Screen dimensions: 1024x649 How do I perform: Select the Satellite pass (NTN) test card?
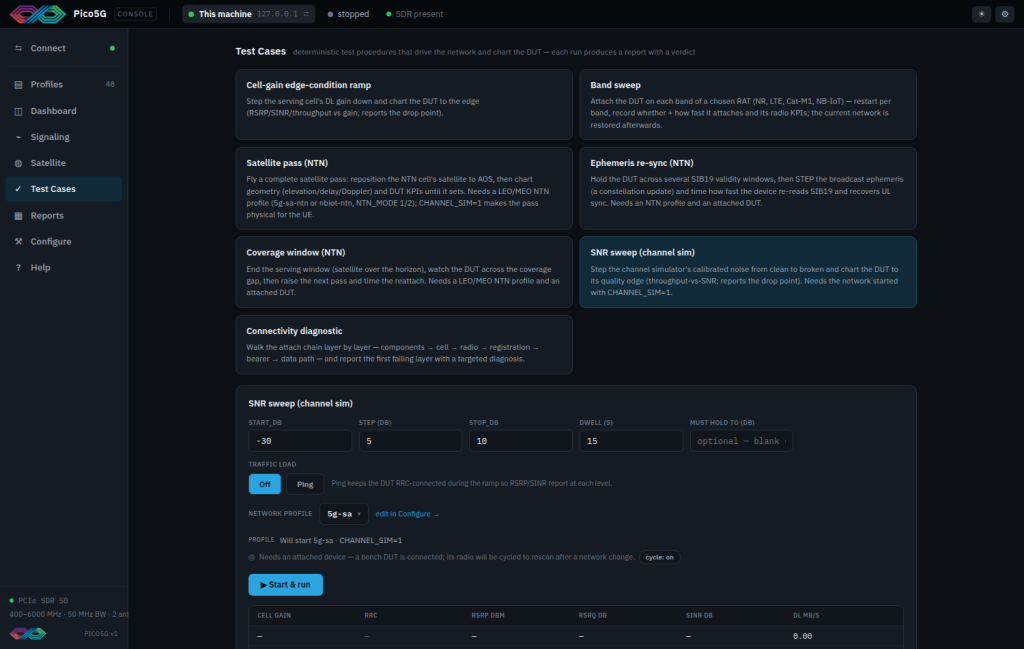404,188
